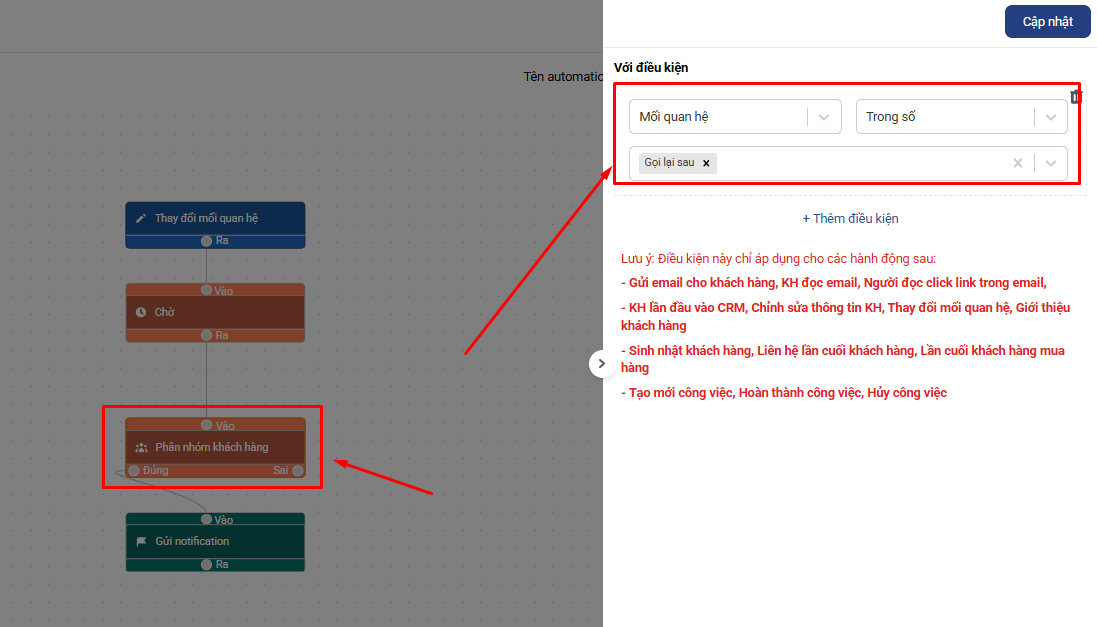Remove the 'Gọi lại sau' tag
This screenshot has height=627, width=1097.
coord(706,163)
